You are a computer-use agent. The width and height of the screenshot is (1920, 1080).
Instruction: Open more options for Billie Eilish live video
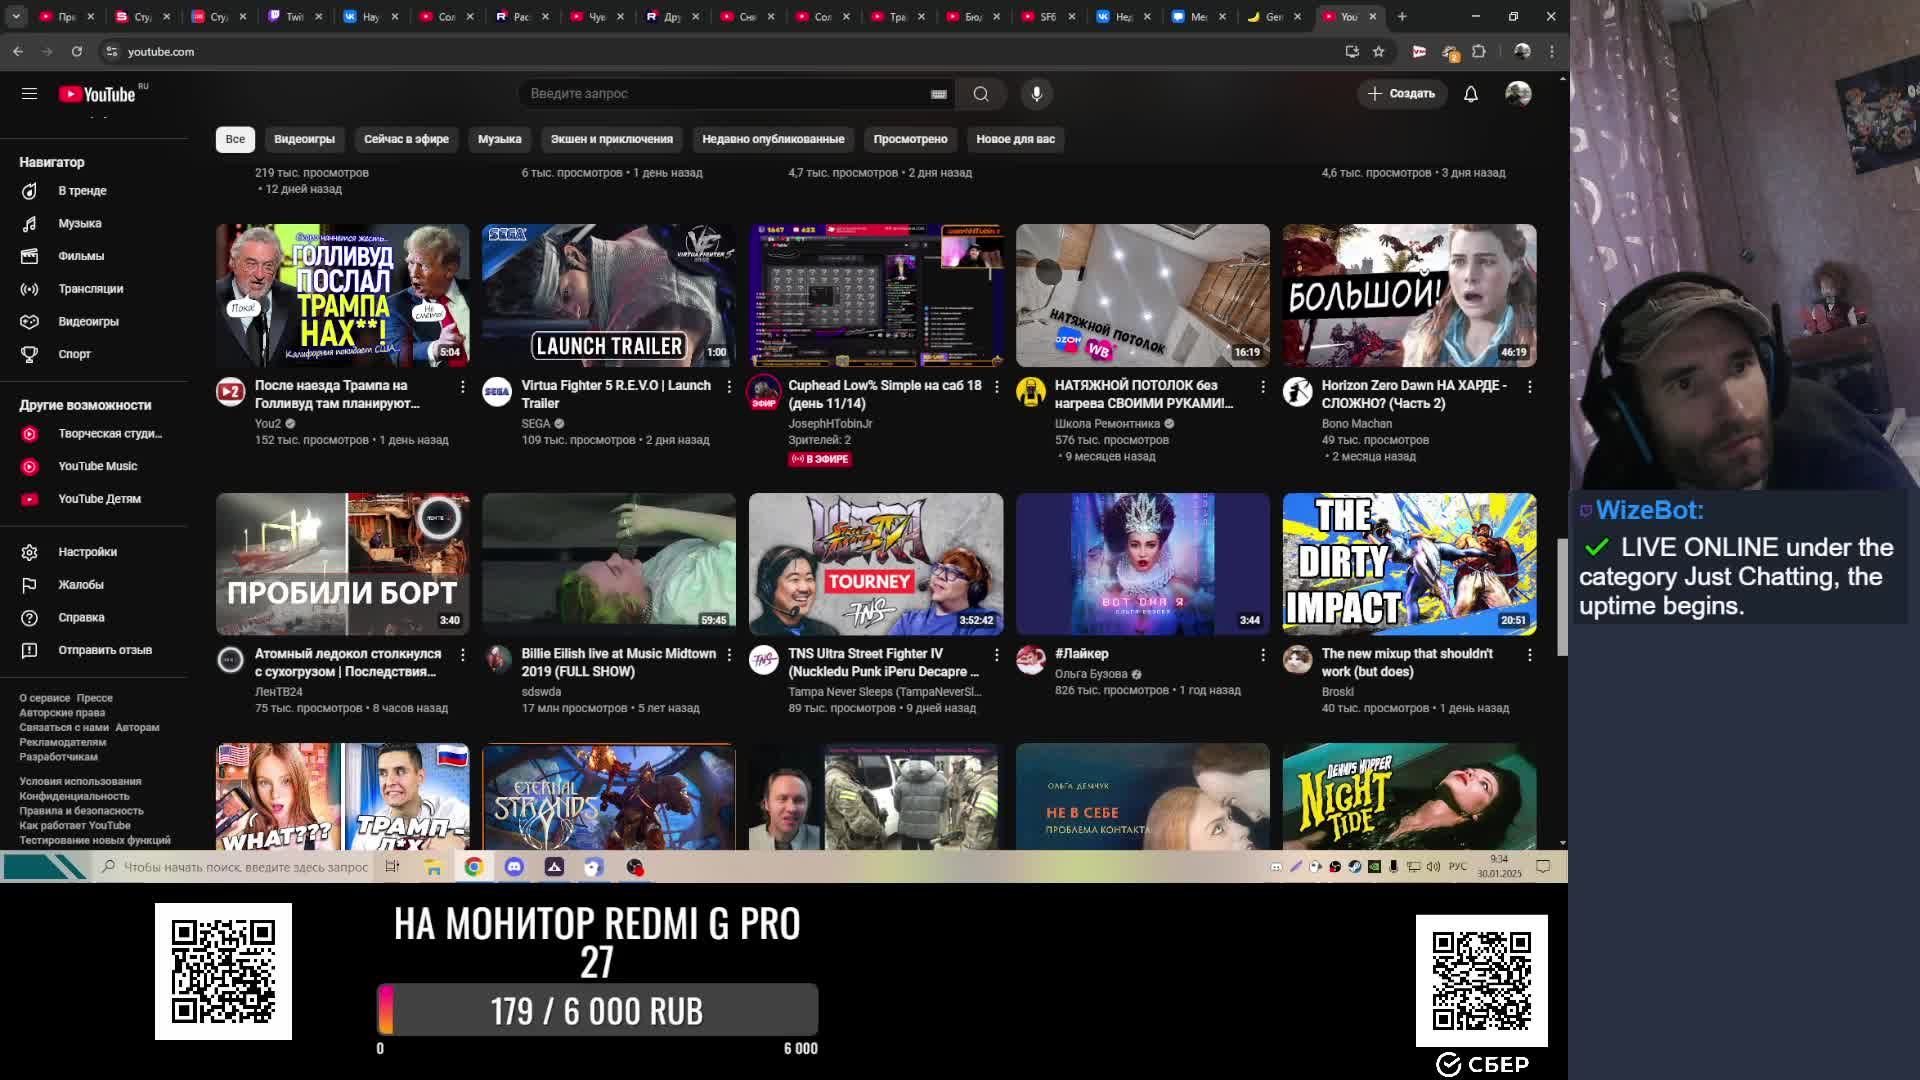pyautogui.click(x=729, y=654)
